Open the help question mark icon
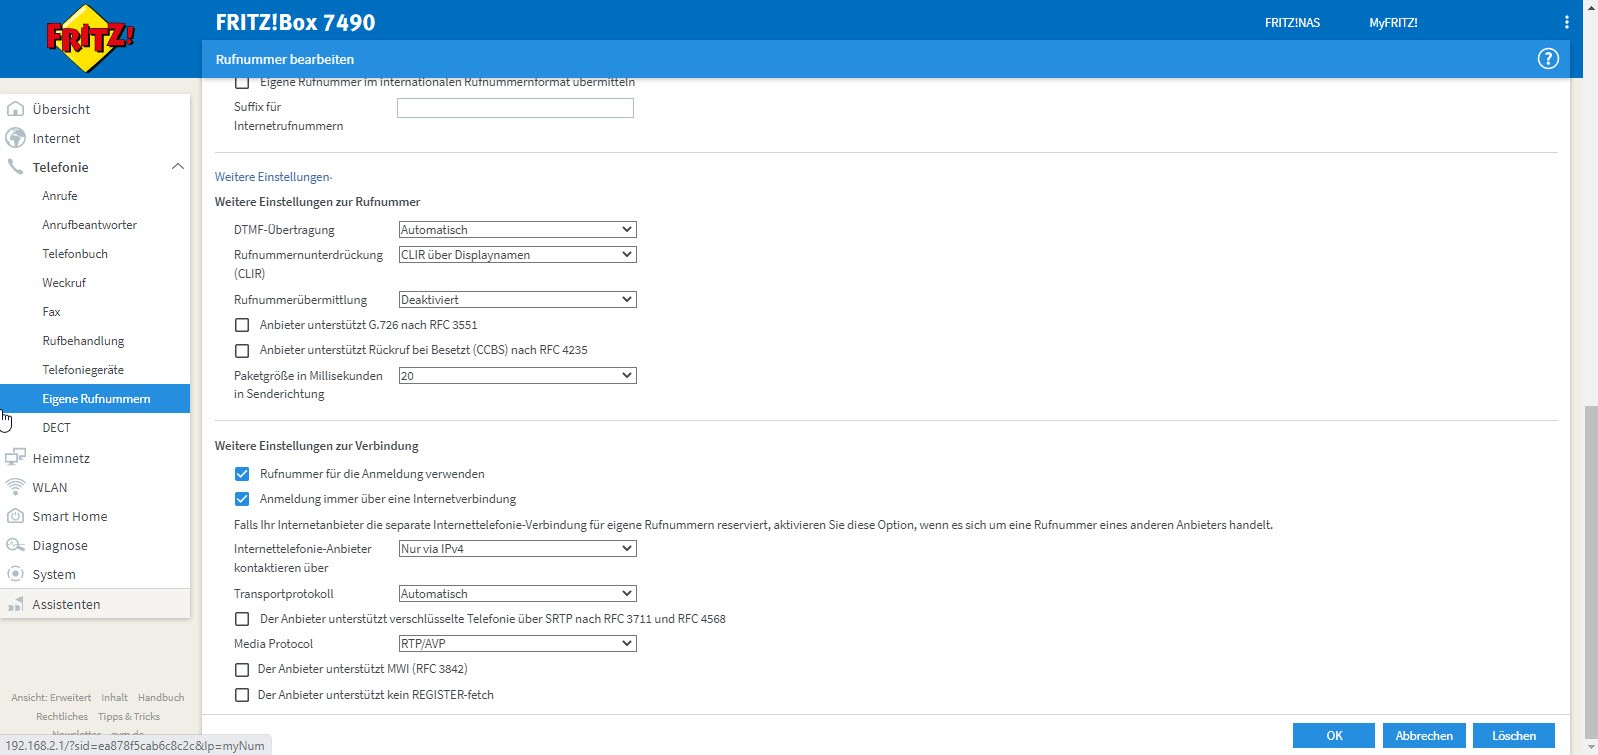This screenshot has width=1598, height=755. tap(1547, 59)
